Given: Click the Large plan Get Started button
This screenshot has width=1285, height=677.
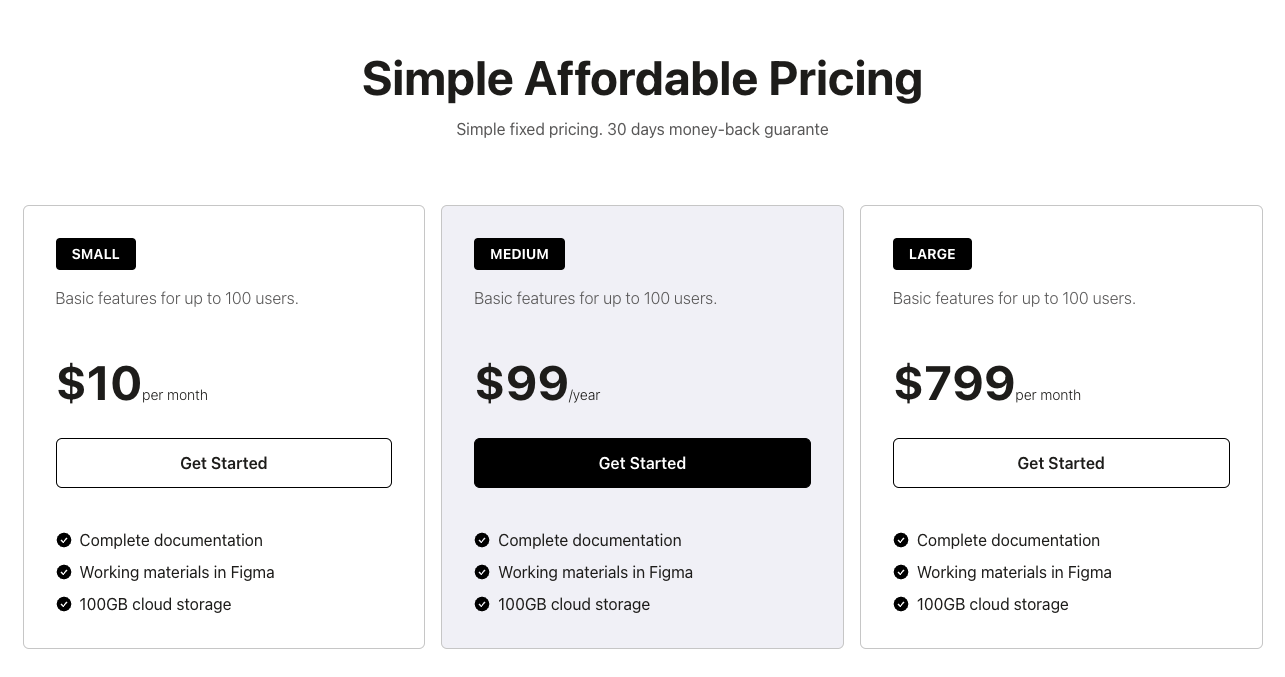Looking at the screenshot, I should click(x=1061, y=463).
